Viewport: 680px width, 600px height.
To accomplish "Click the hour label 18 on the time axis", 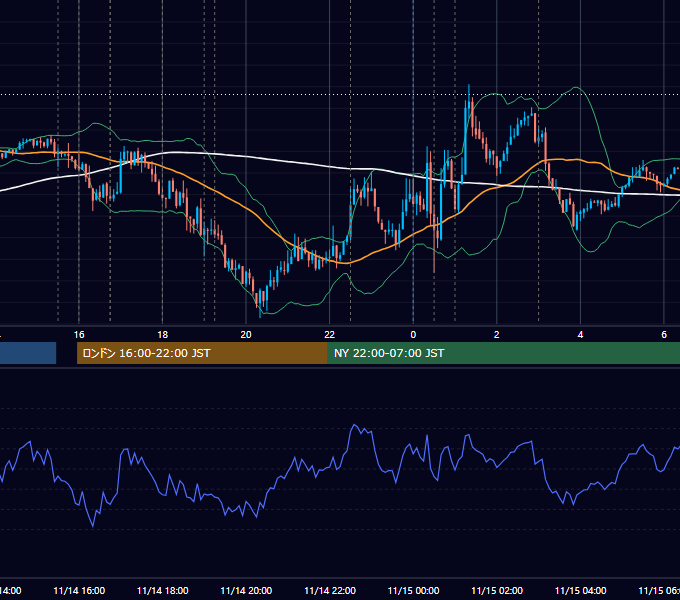I will 162,335.
